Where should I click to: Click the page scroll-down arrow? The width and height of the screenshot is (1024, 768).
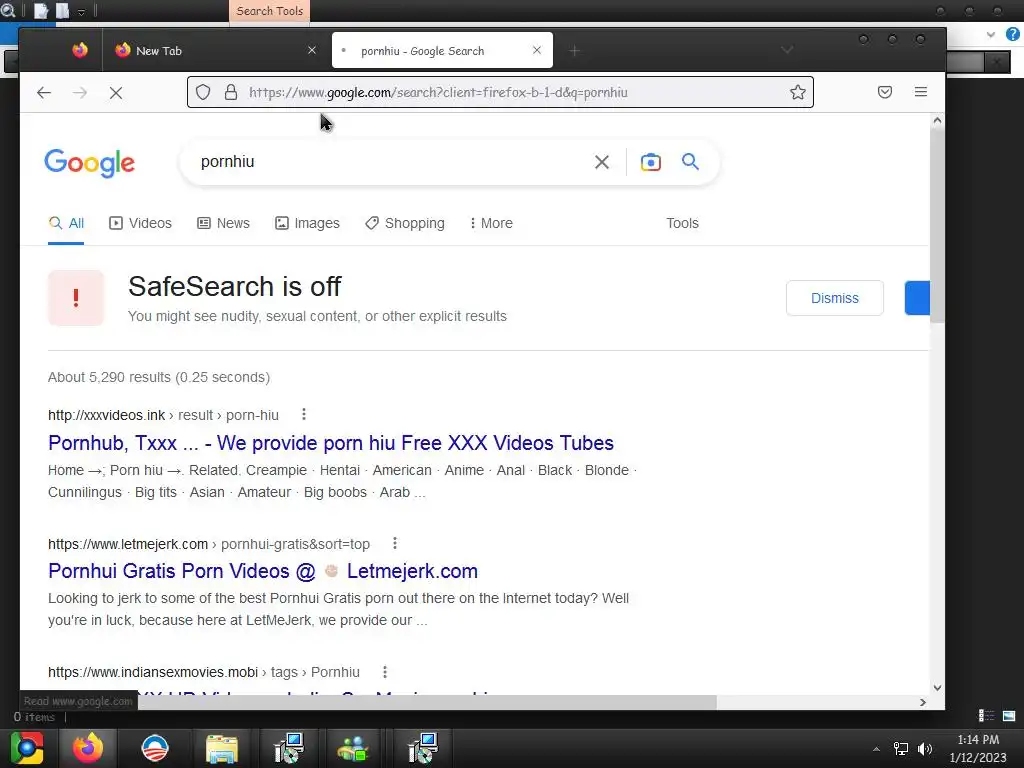coord(937,687)
